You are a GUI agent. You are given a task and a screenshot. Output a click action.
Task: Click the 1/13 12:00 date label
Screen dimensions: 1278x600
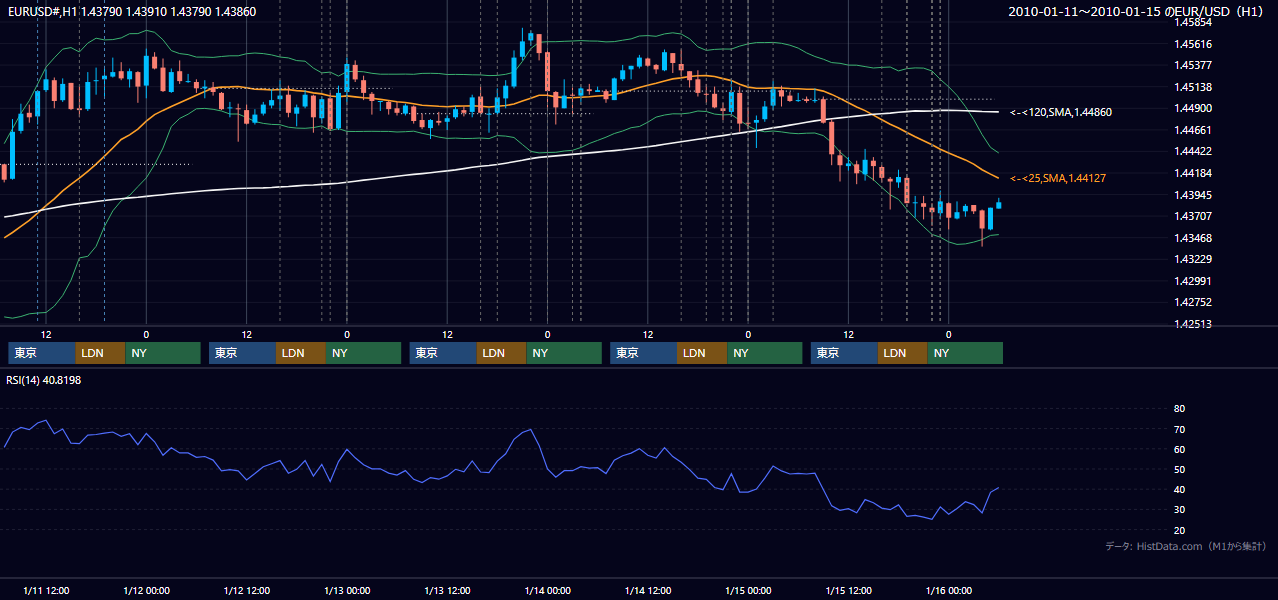(447, 591)
